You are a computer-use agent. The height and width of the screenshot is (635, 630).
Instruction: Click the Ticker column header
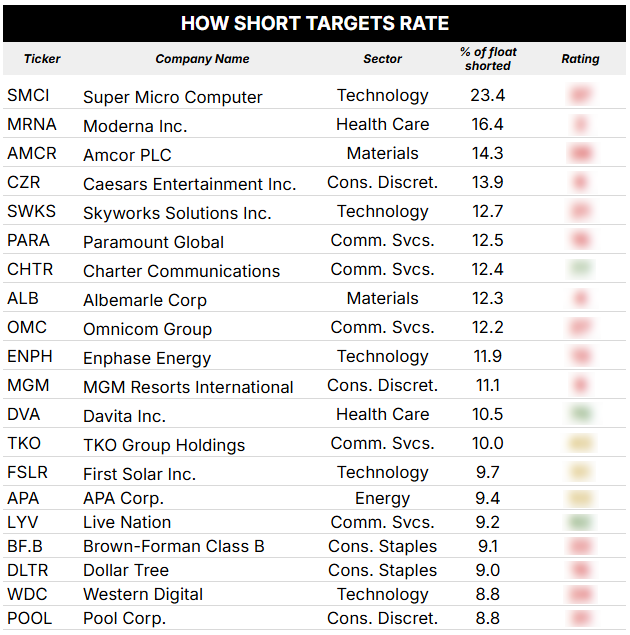[x=42, y=59]
